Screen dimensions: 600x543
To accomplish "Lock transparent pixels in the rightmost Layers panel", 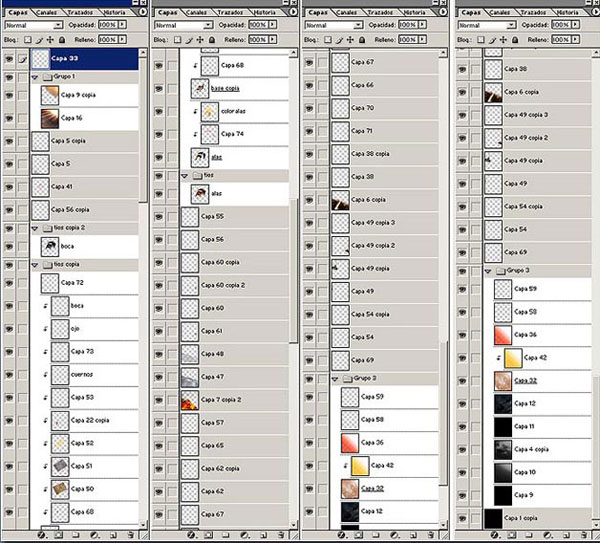I will coord(481,40).
